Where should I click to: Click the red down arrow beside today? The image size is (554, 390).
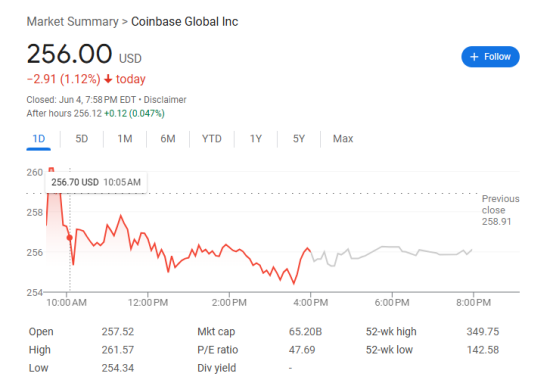click(x=108, y=79)
